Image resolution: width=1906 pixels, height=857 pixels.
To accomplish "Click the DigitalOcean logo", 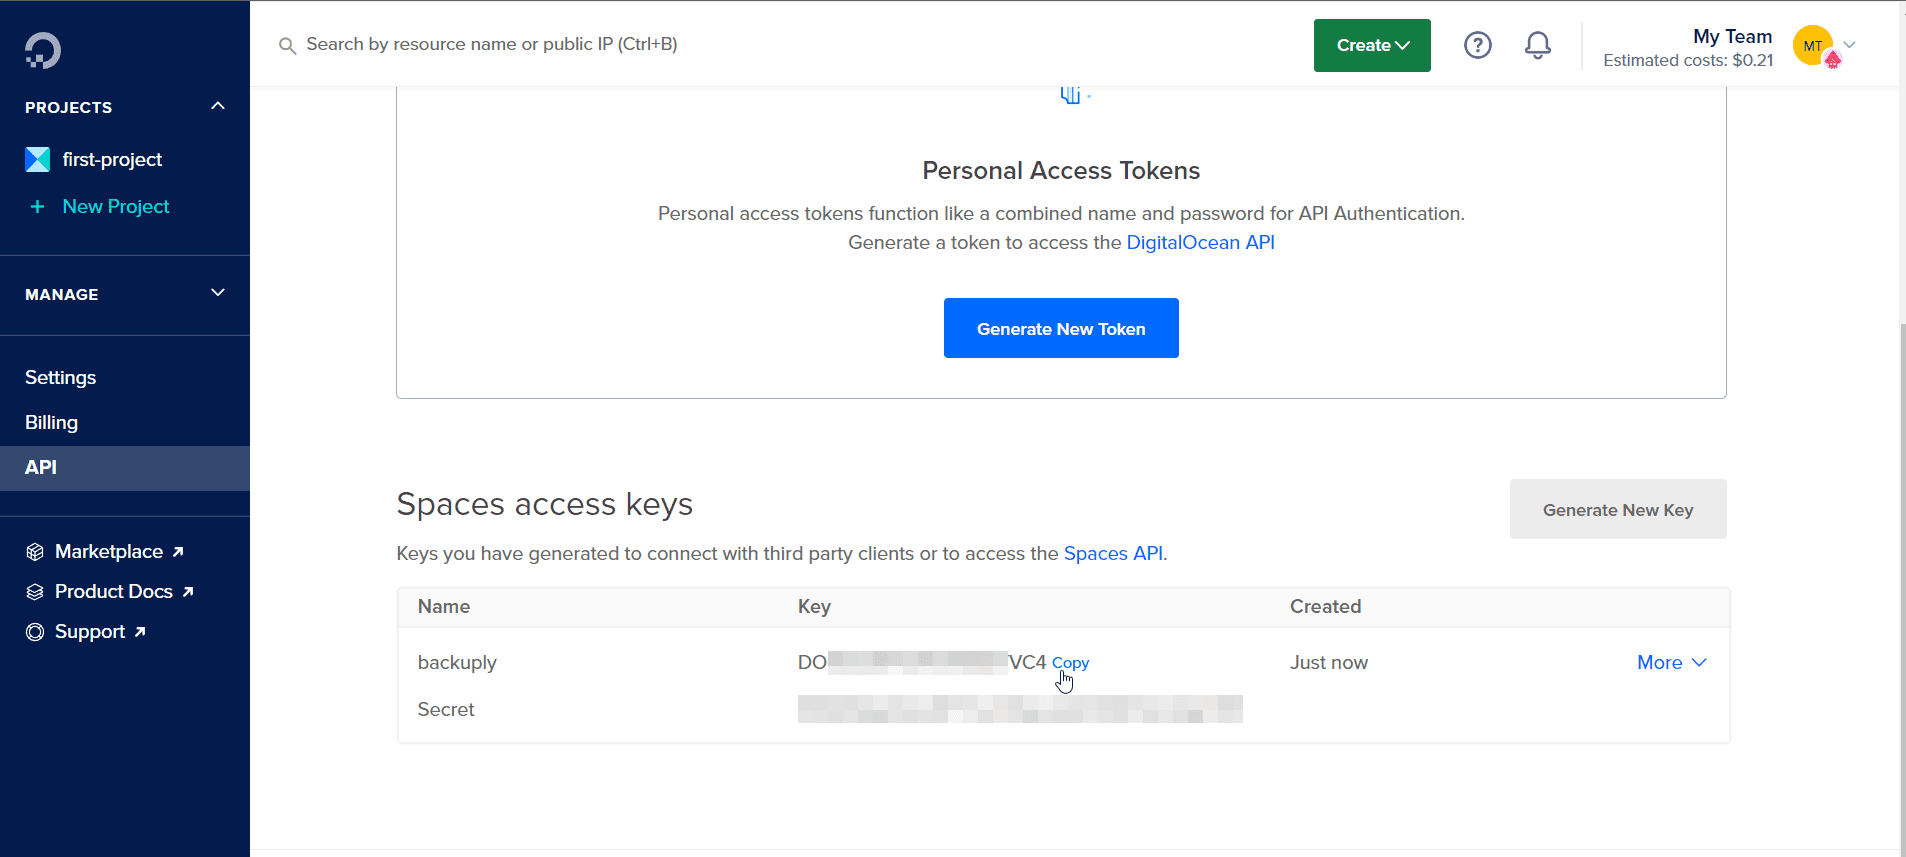I will tap(40, 48).
